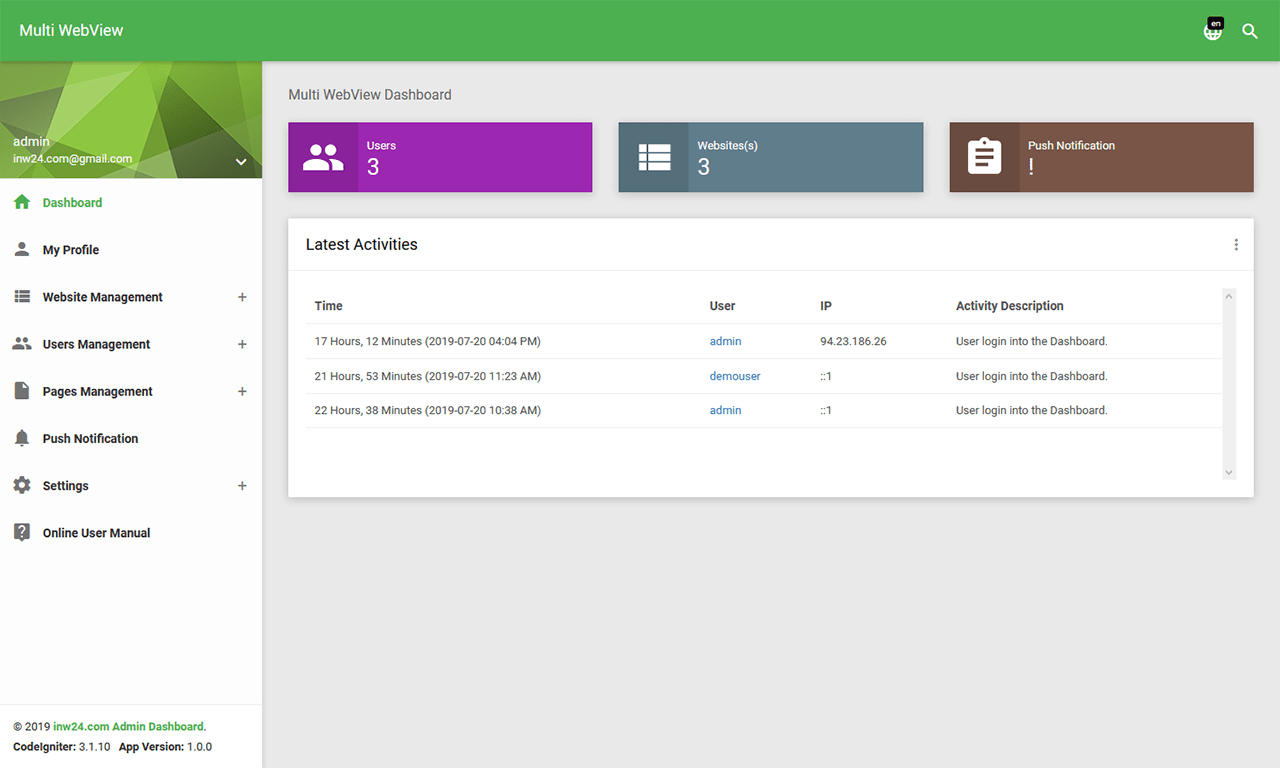The height and width of the screenshot is (768, 1280).
Task: Click the Multi WebView header title
Action: point(71,30)
